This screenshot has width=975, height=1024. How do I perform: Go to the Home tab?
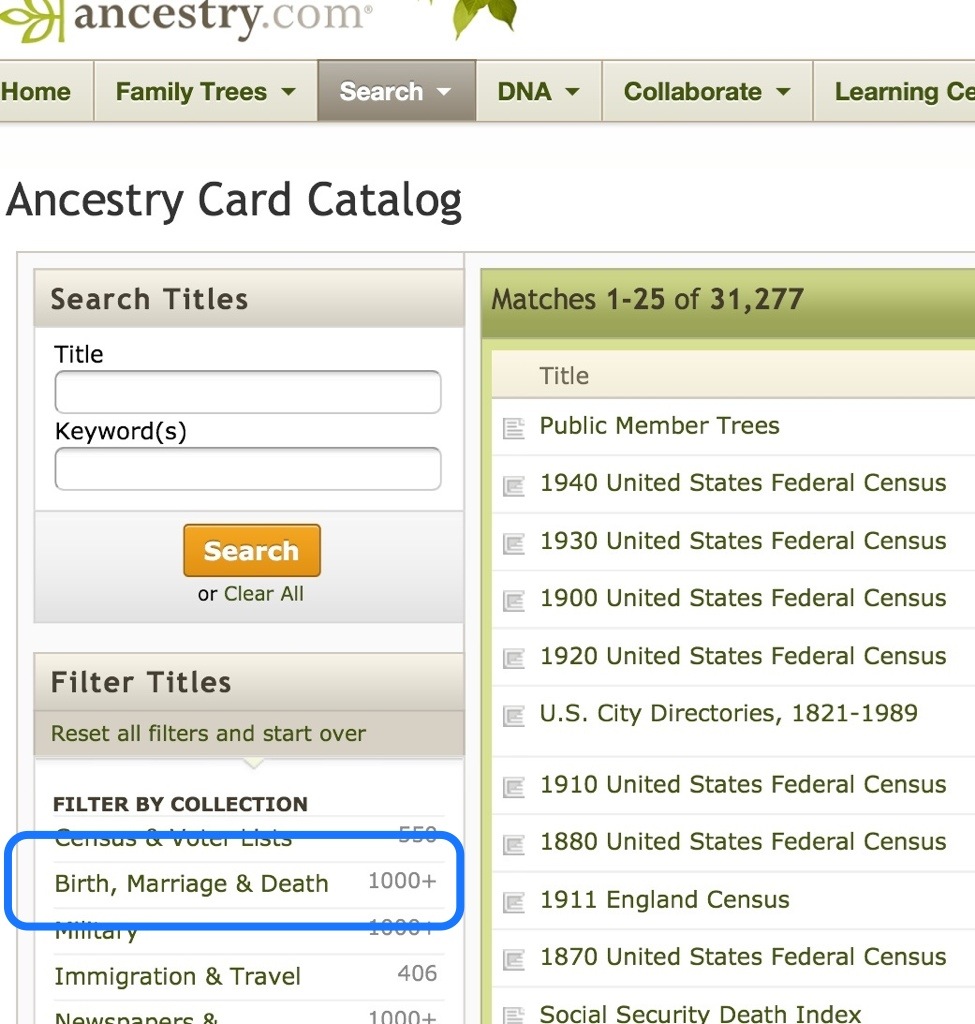36,92
